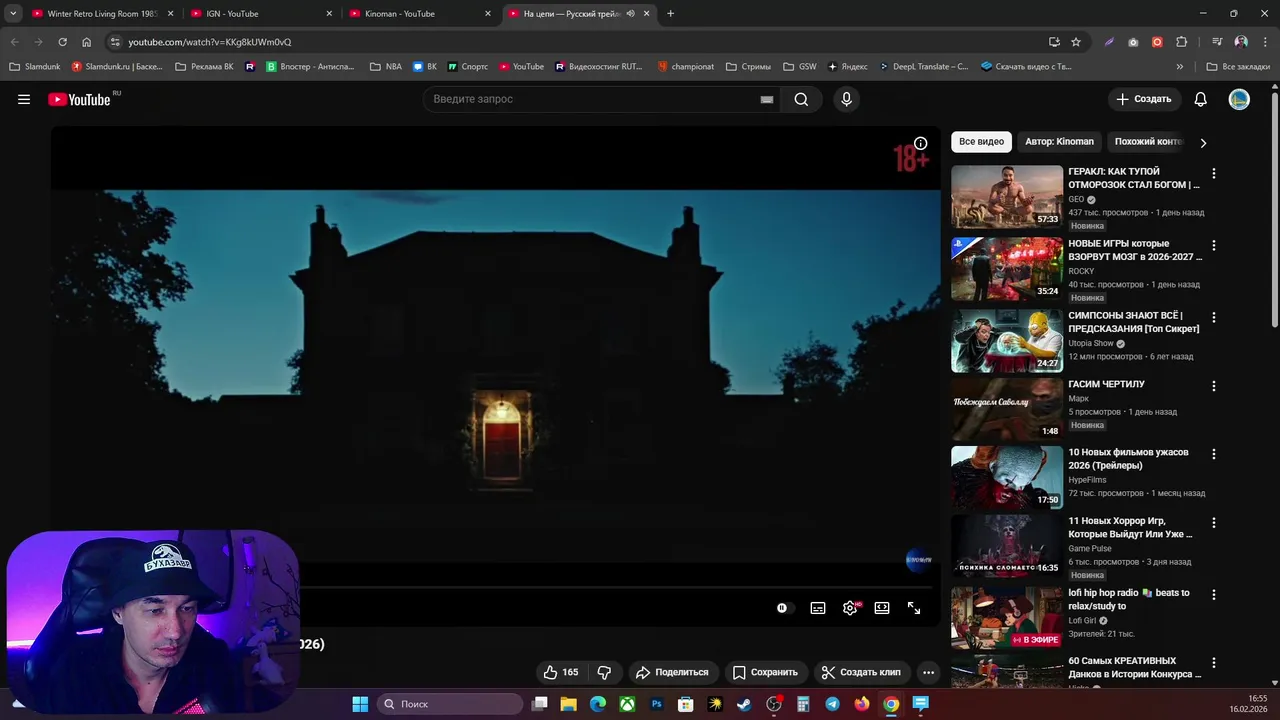Open options for lofi hip hop radio

pyautogui.click(x=1214, y=594)
